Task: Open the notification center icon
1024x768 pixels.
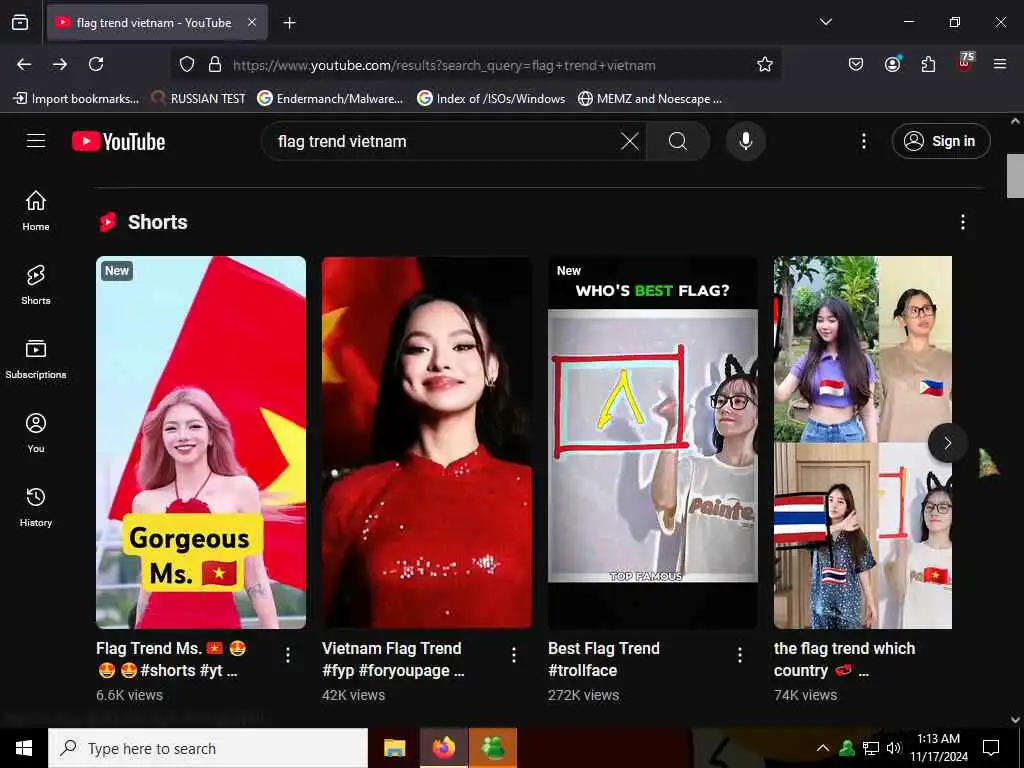Action: (x=991, y=748)
